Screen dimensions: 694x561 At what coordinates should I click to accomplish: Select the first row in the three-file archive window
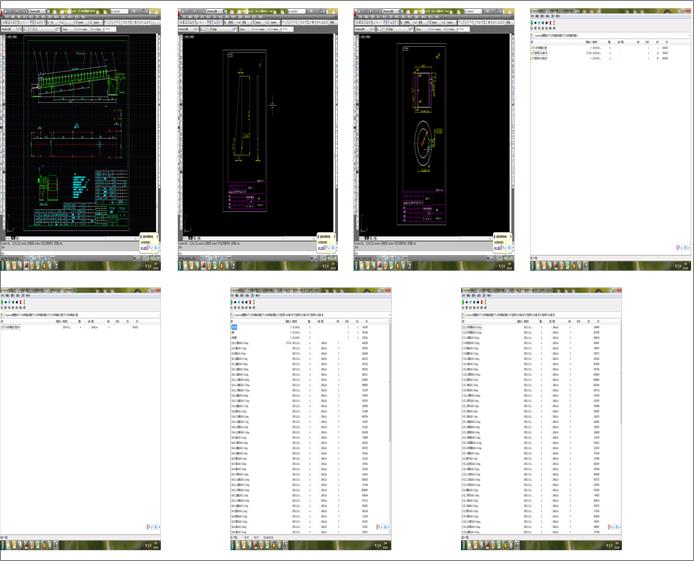point(601,48)
